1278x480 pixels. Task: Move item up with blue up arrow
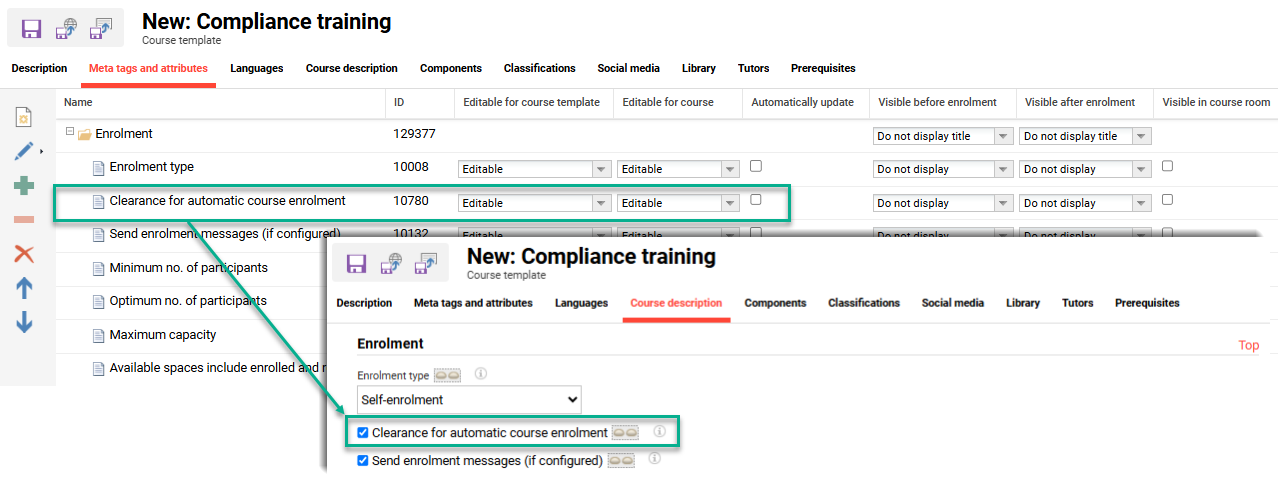tap(24, 288)
